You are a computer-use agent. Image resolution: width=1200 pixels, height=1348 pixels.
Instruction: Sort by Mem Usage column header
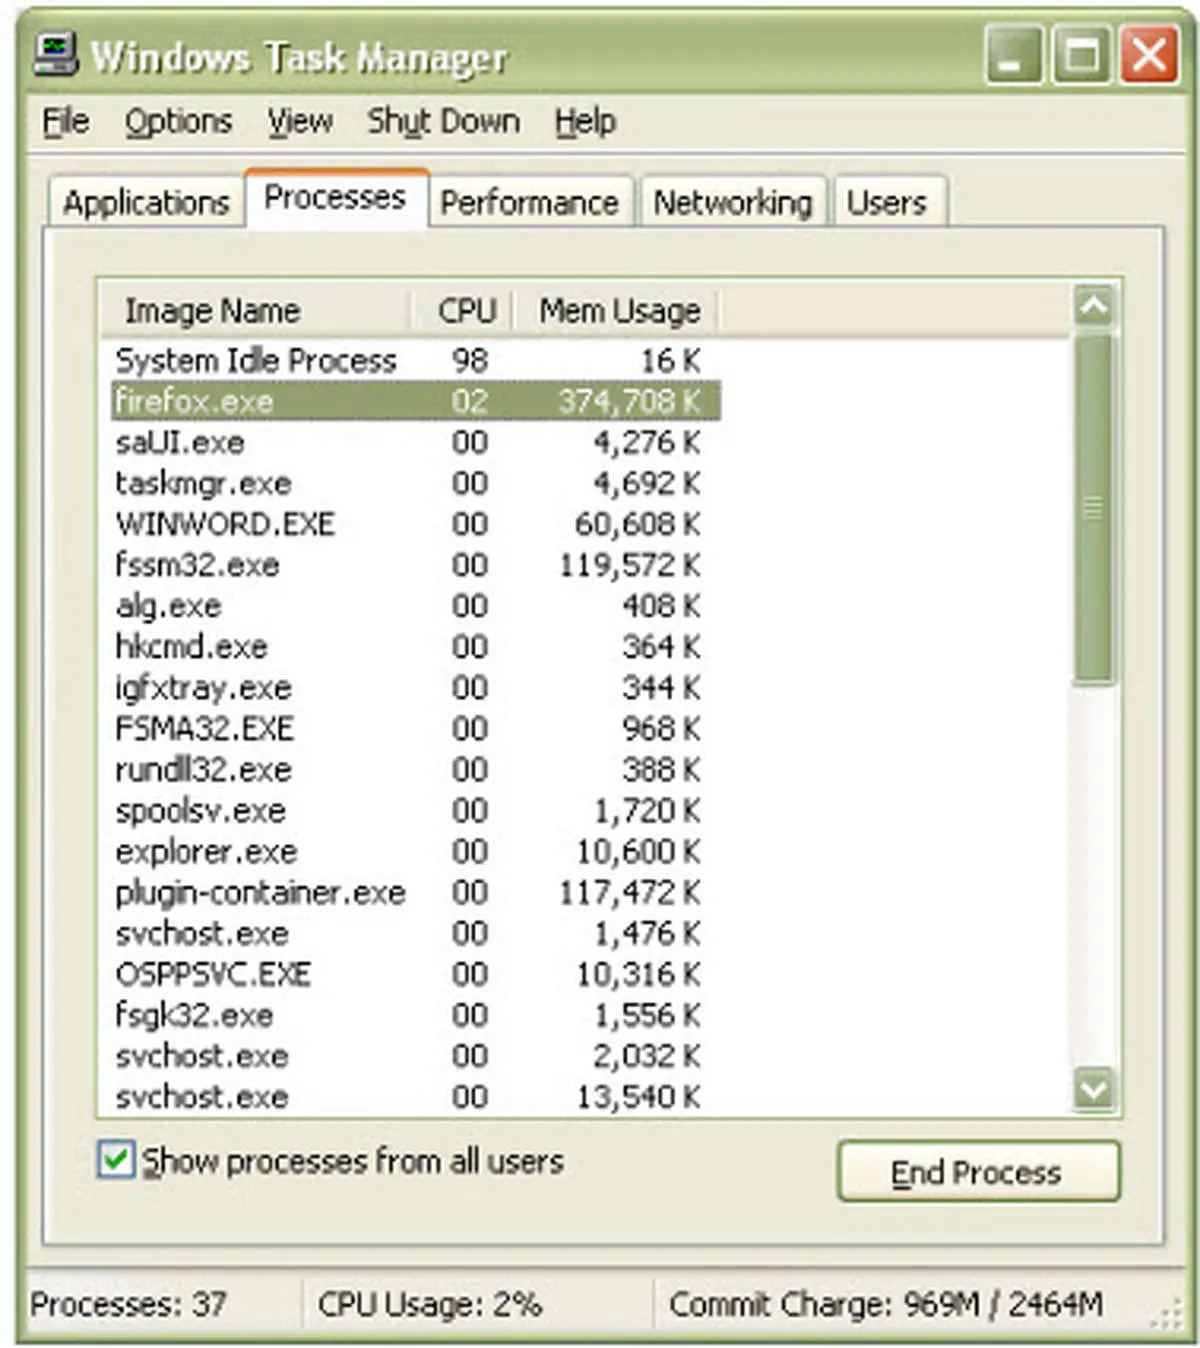pos(617,310)
